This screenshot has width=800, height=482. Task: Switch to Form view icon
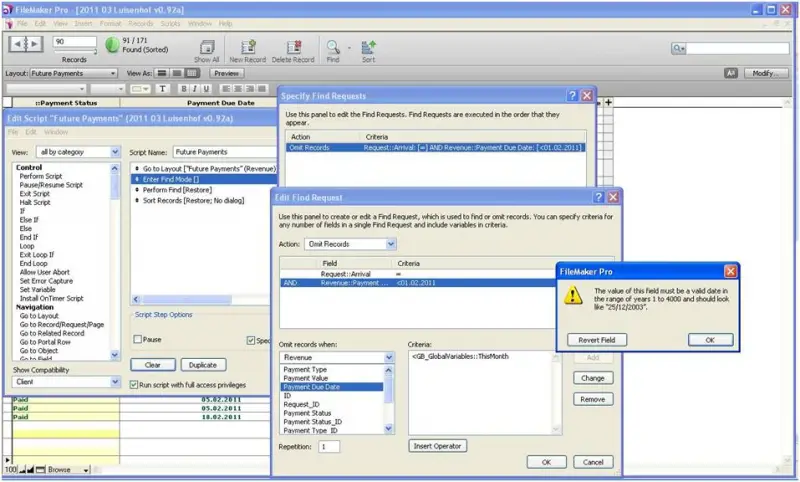(x=162, y=73)
